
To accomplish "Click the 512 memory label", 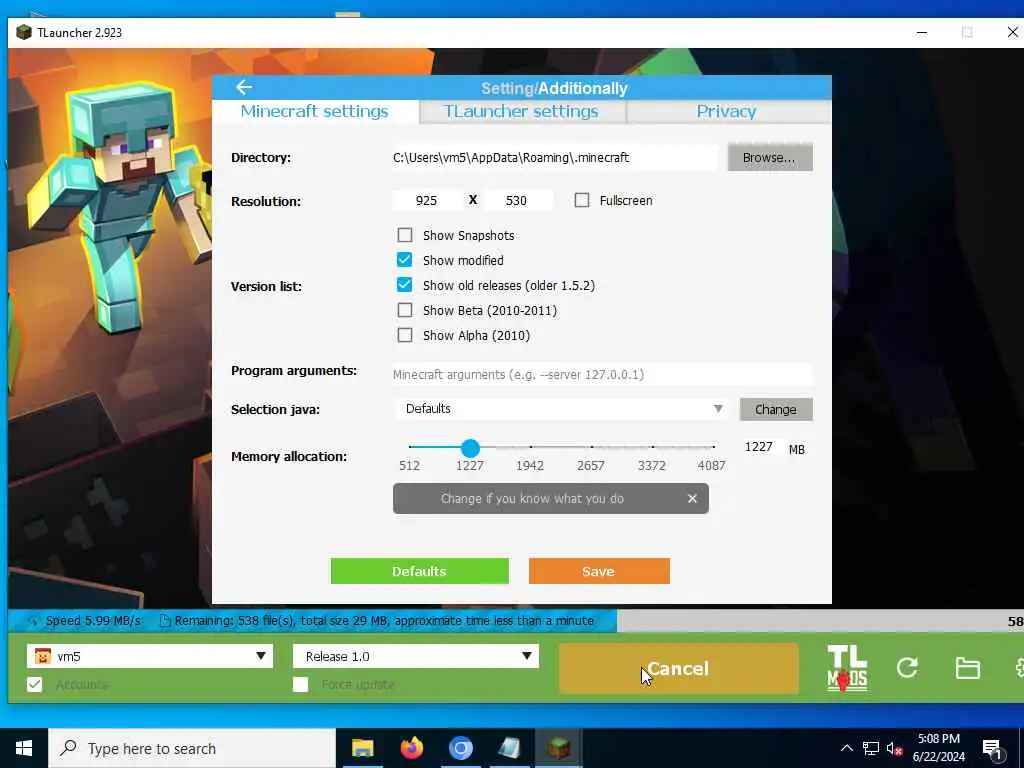I will (x=409, y=466).
